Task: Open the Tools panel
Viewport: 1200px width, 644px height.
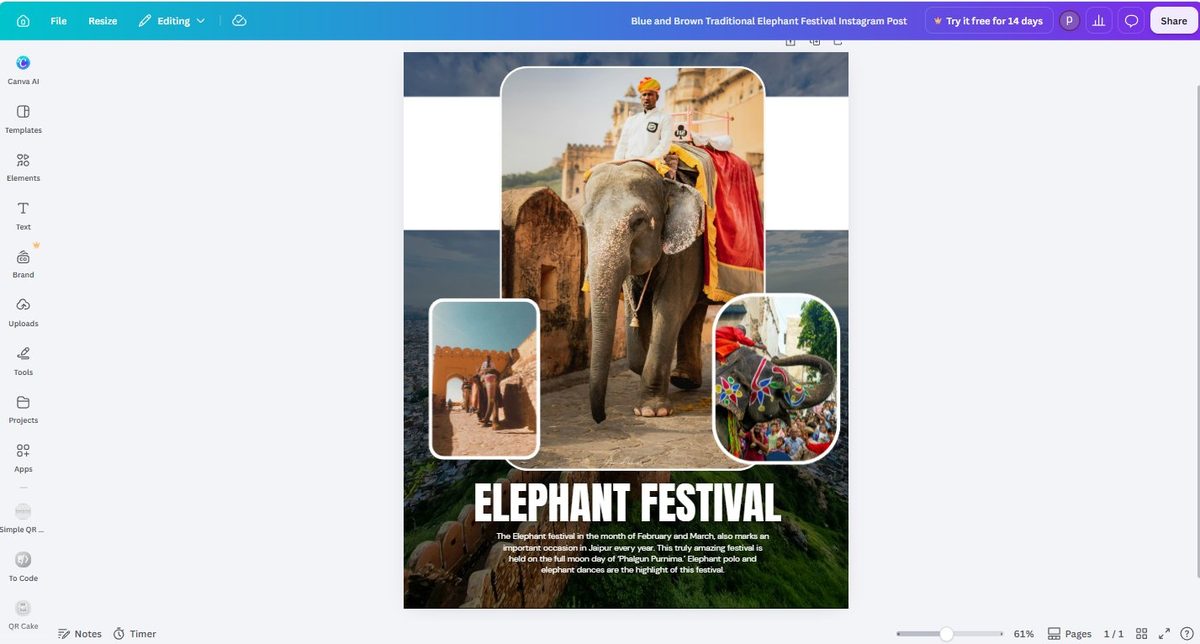Action: [23, 361]
